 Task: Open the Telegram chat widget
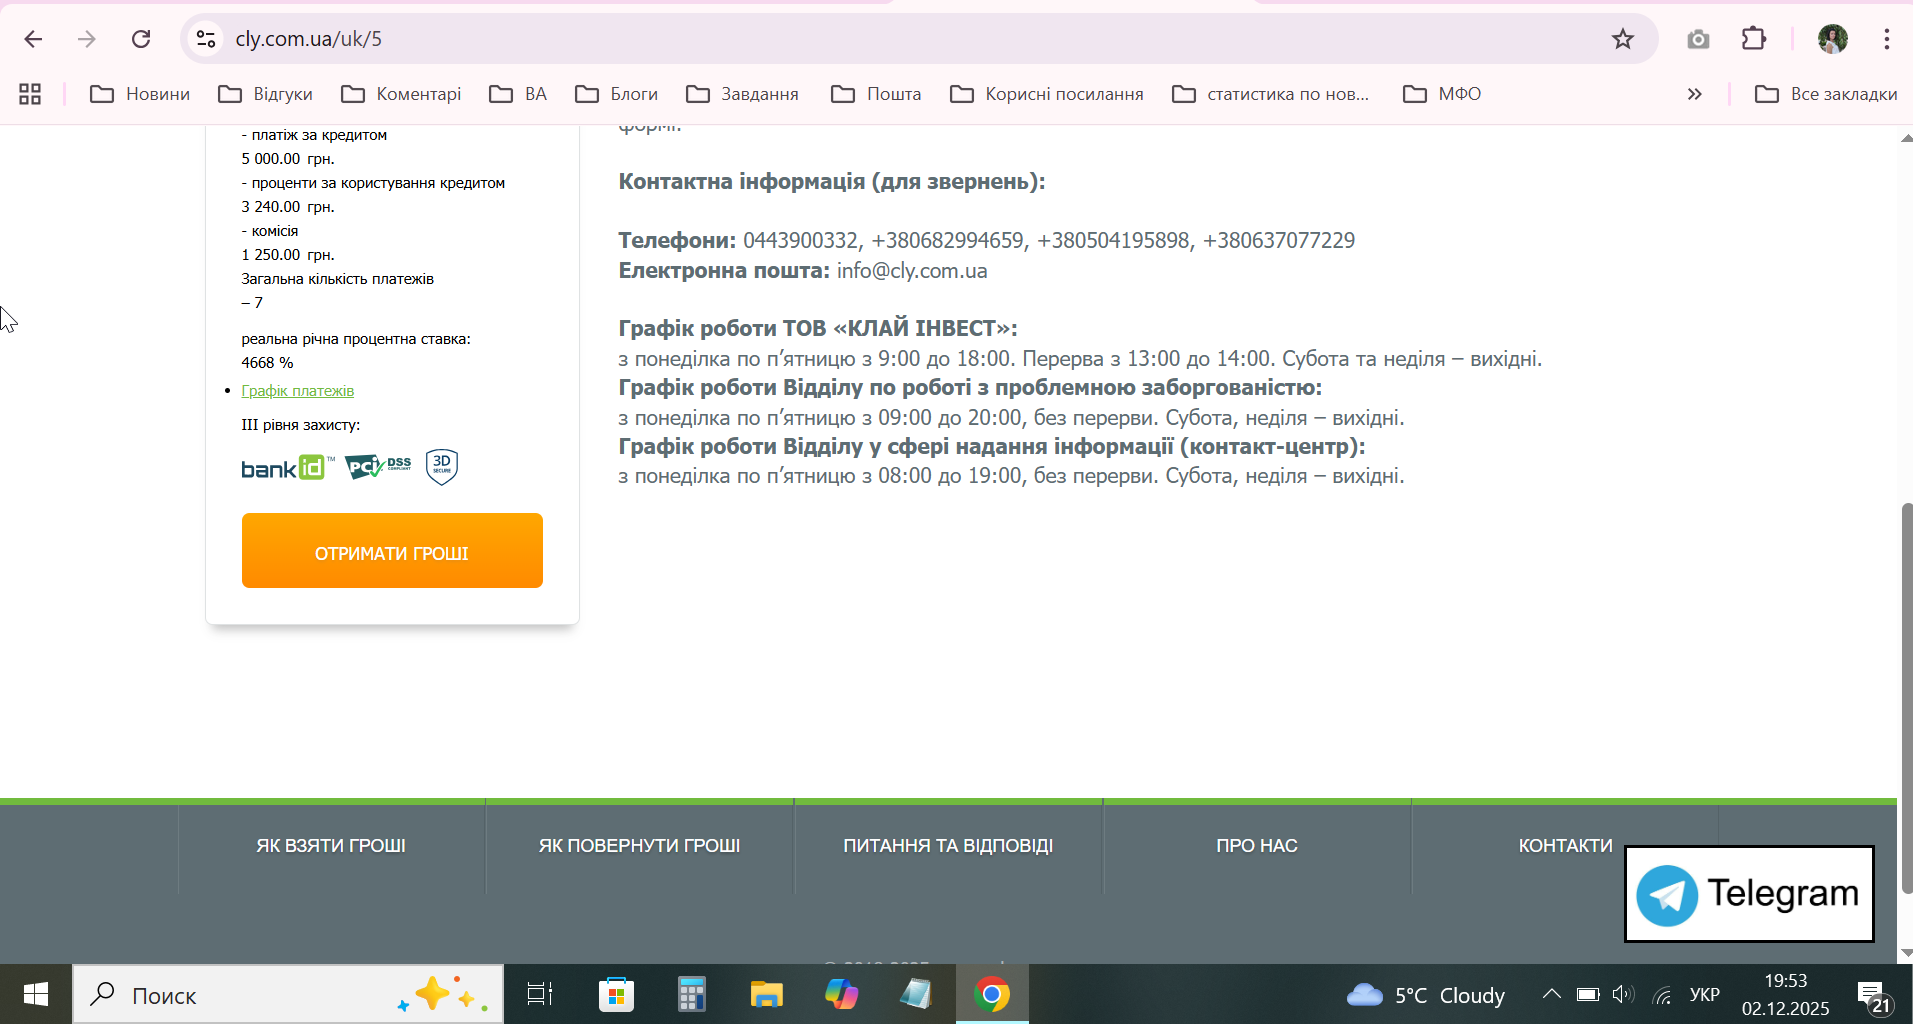tap(1749, 894)
